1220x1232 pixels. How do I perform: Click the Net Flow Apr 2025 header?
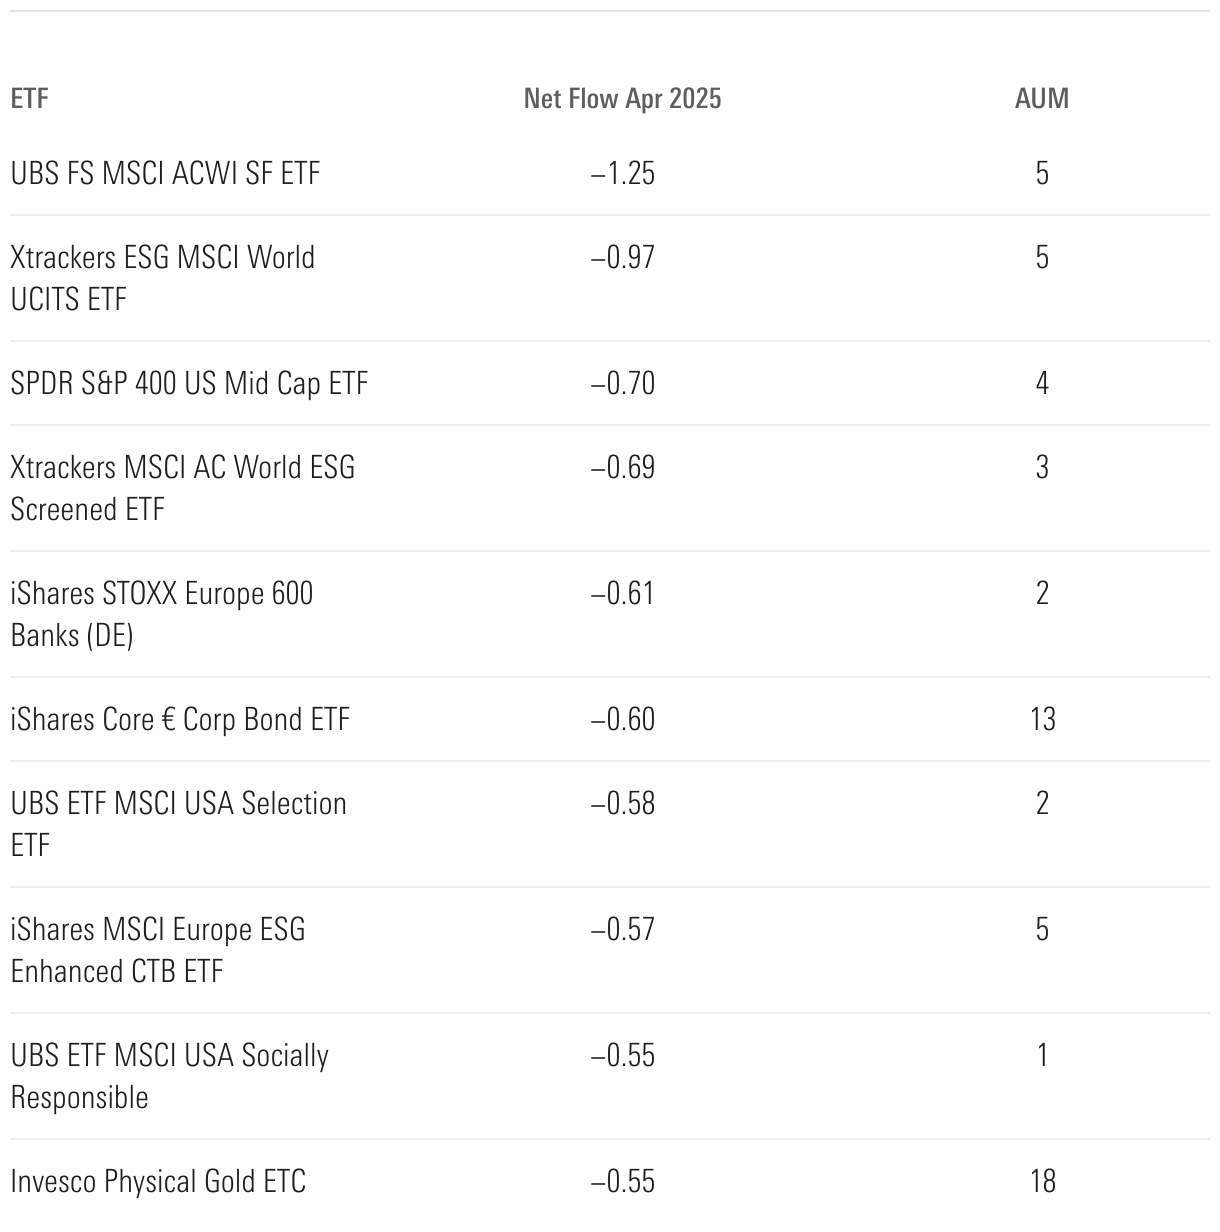click(x=622, y=98)
